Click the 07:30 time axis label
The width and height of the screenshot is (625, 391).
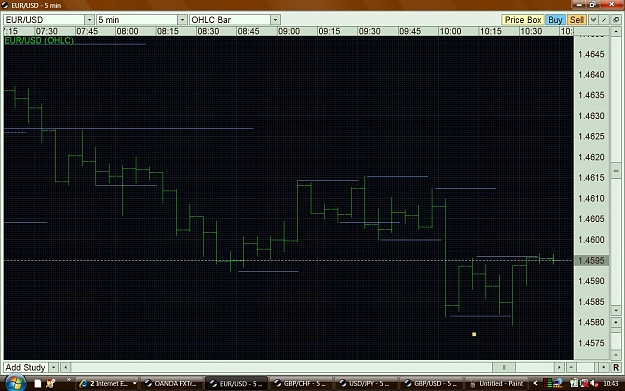tap(46, 31)
